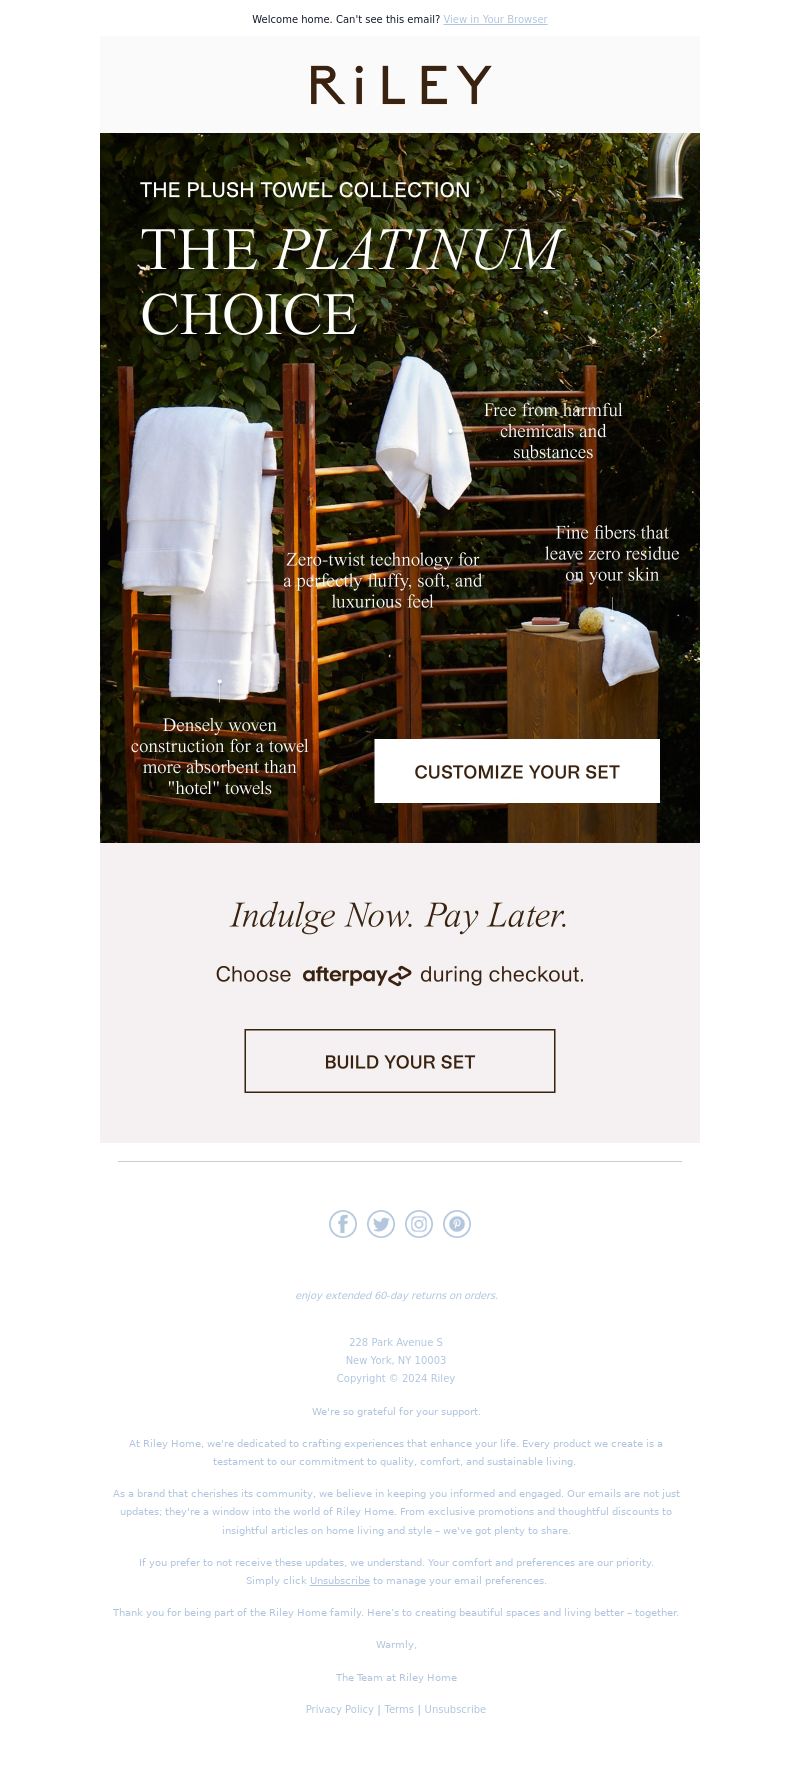Click the Riley logo header
The width and height of the screenshot is (800, 1765).
400,85
